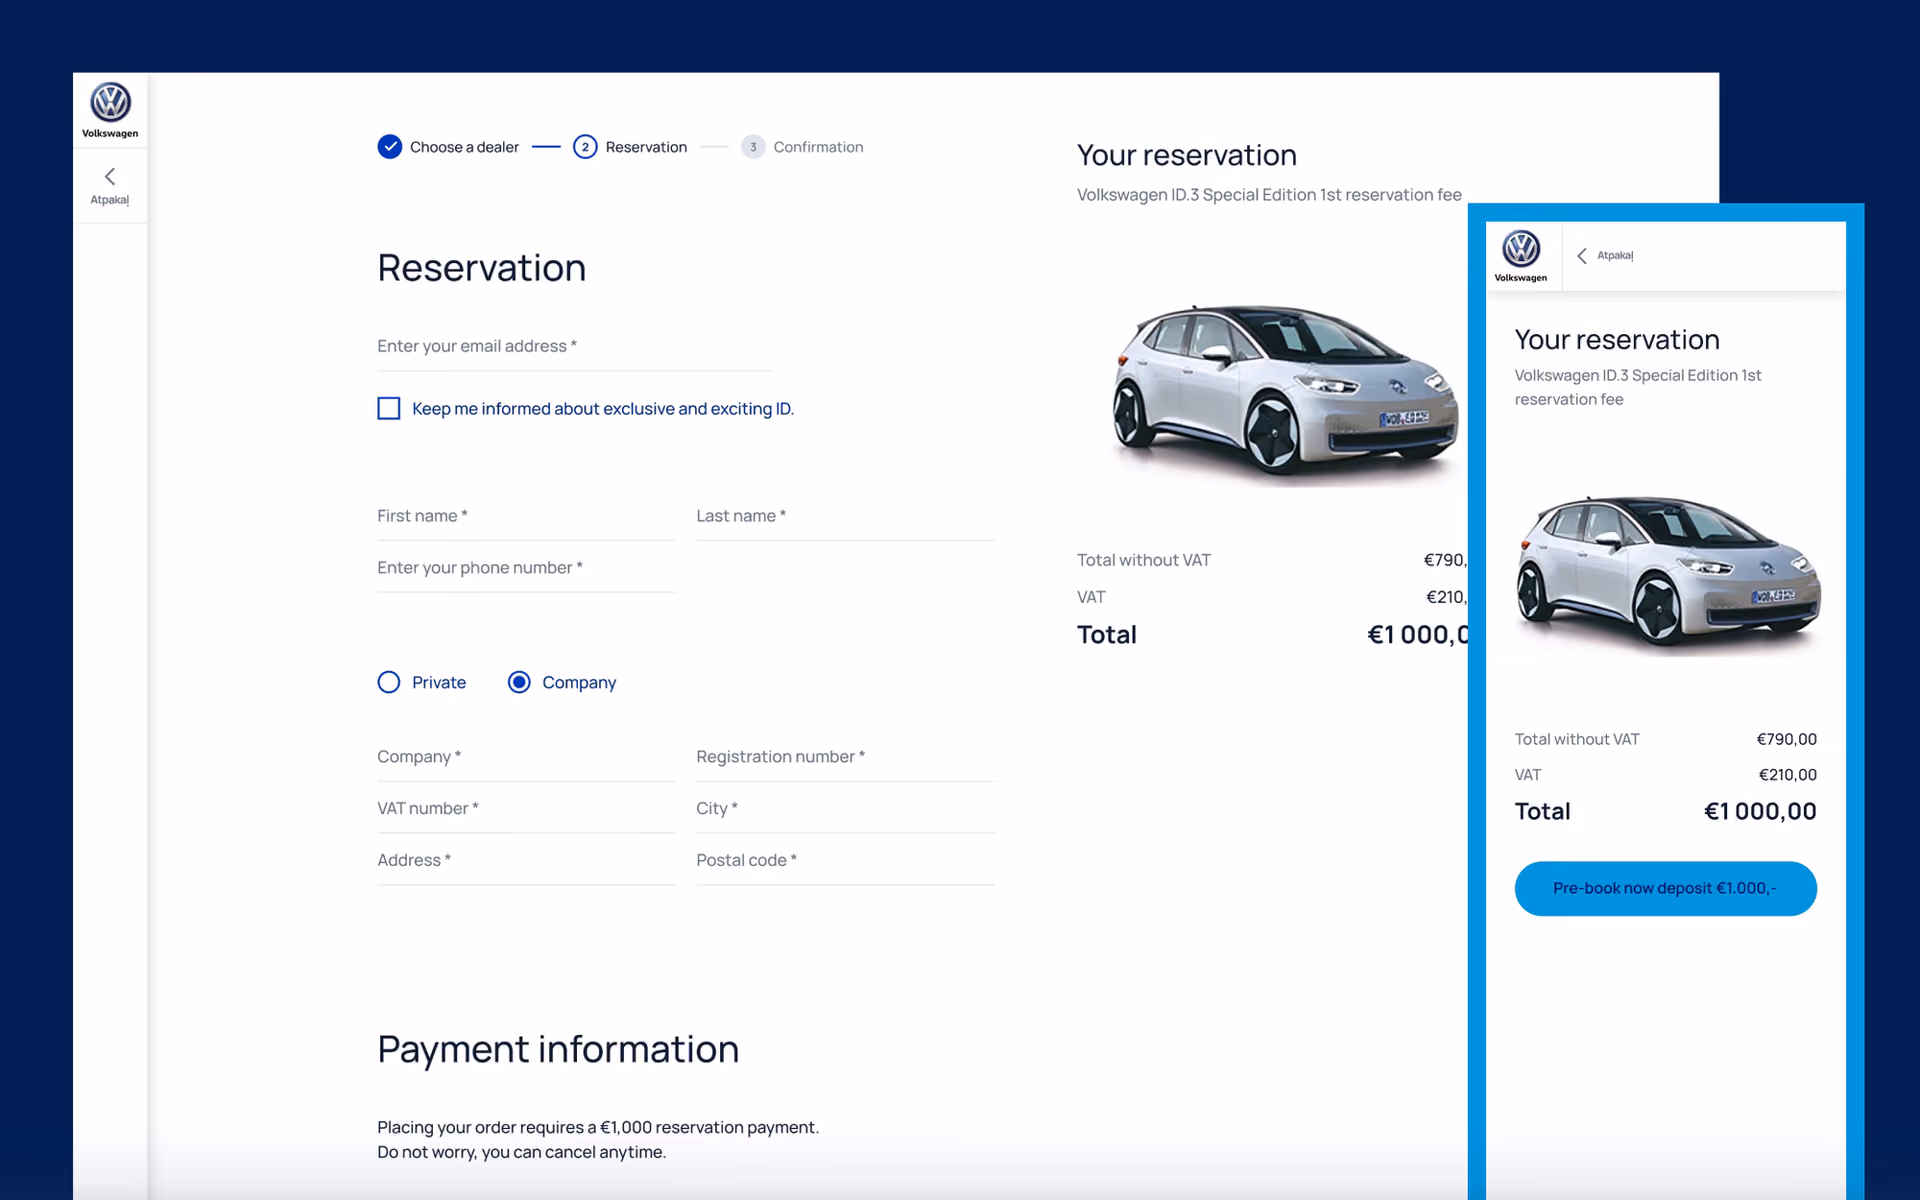The width and height of the screenshot is (1920, 1200).
Task: Tick the Keep me informed checkbox
Action: tap(389, 408)
